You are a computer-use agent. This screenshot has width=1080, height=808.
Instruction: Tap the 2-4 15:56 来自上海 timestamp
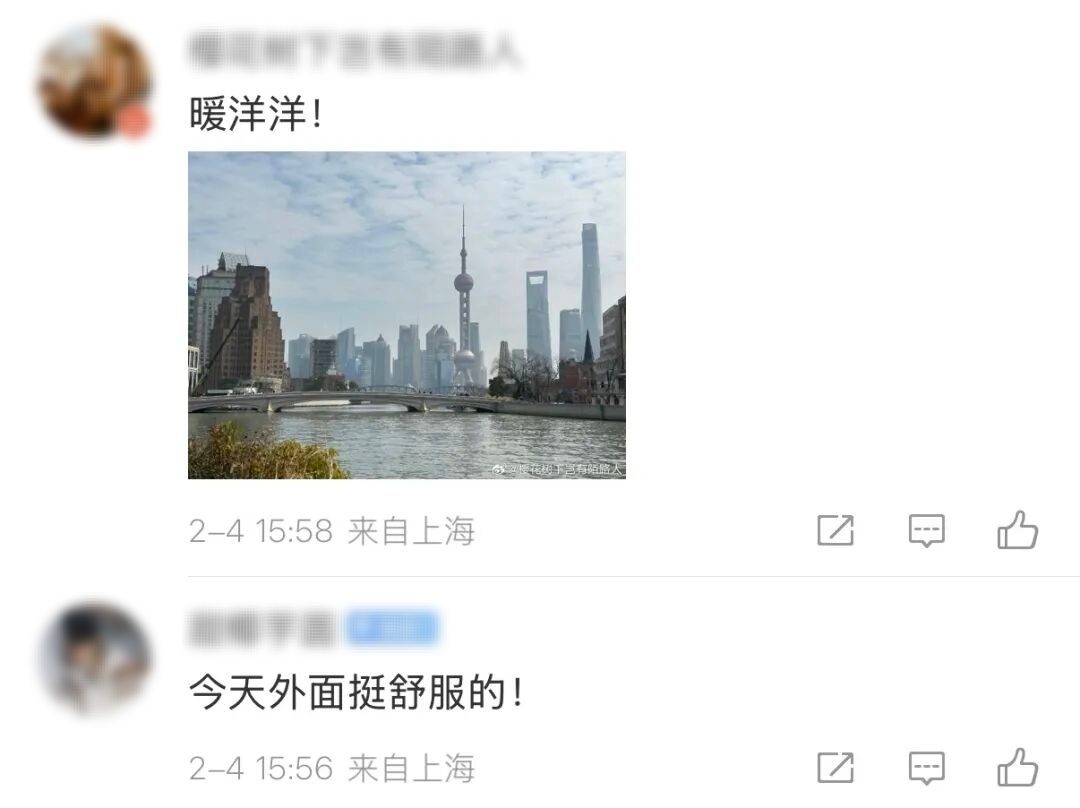332,768
